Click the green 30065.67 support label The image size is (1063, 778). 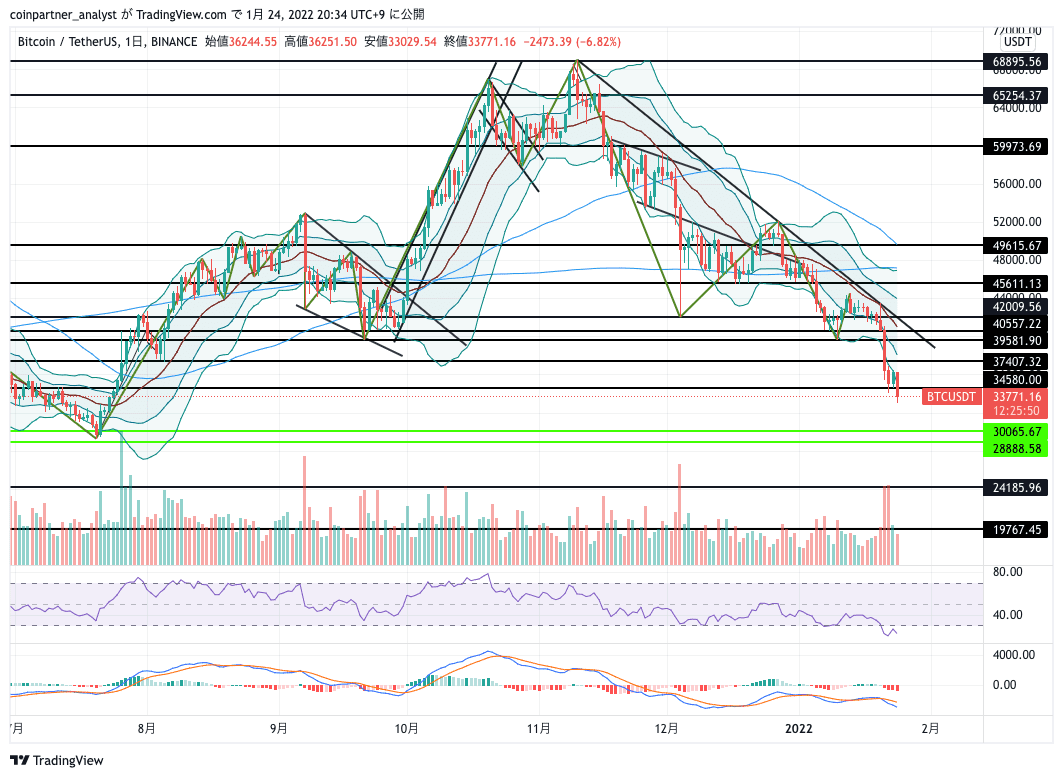point(1016,432)
